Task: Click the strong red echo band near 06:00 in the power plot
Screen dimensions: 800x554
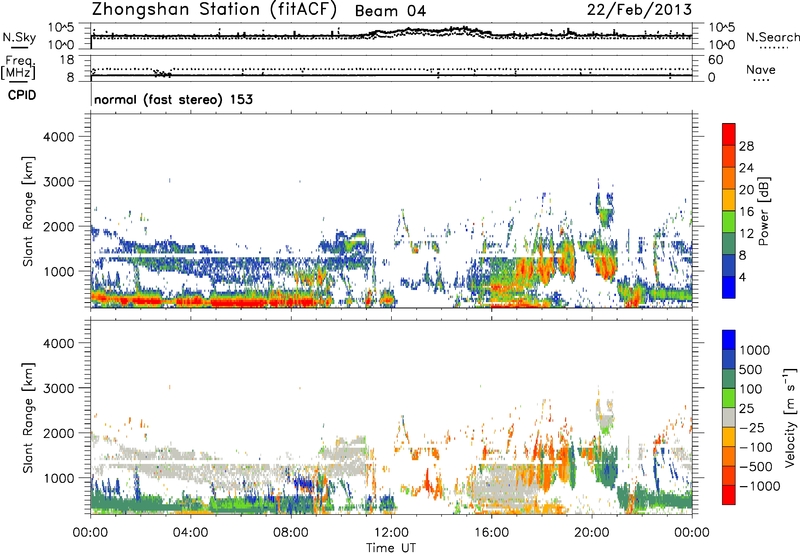Action: pos(240,302)
